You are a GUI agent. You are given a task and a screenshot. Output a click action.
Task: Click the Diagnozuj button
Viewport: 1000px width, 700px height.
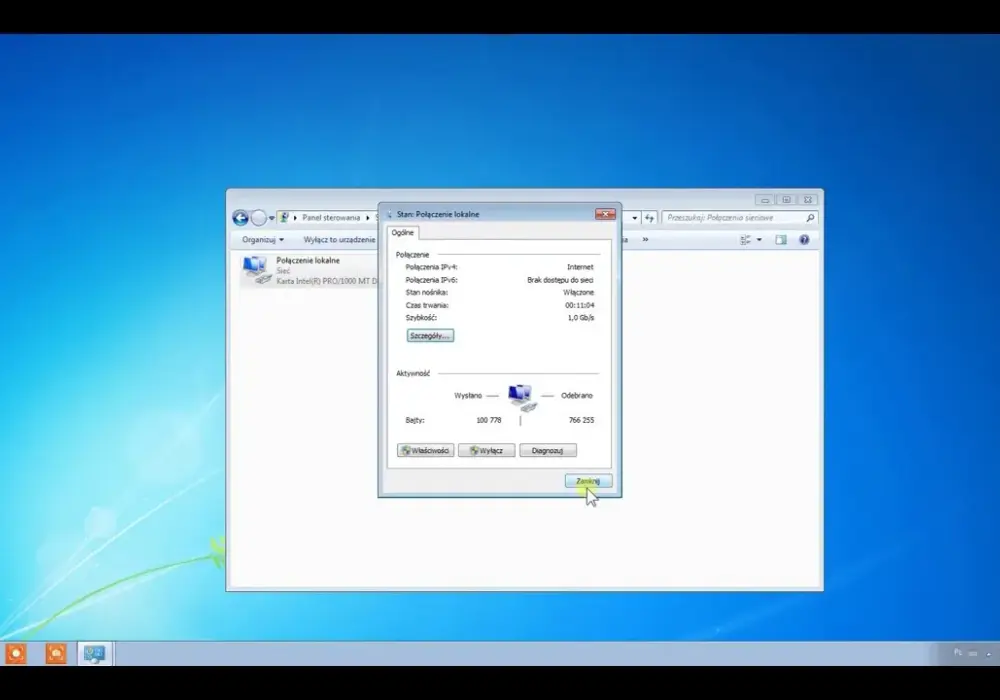[547, 450]
